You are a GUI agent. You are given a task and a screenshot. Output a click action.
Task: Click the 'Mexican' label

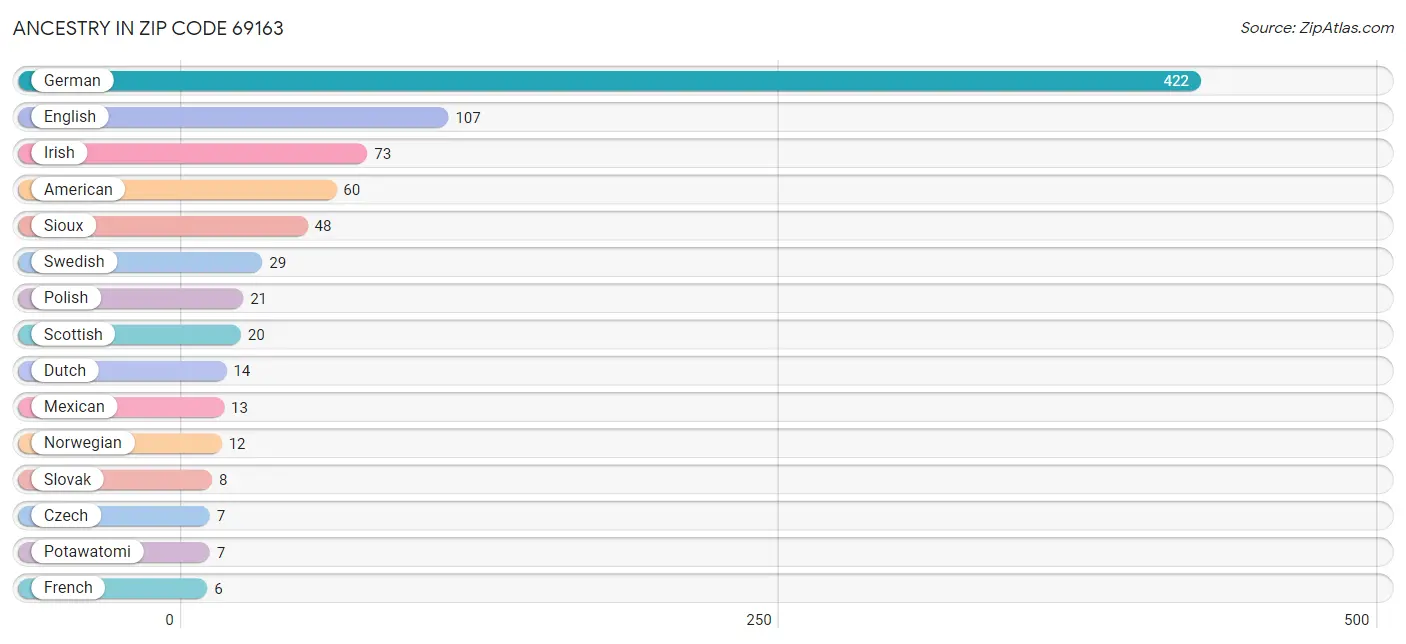[74, 407]
